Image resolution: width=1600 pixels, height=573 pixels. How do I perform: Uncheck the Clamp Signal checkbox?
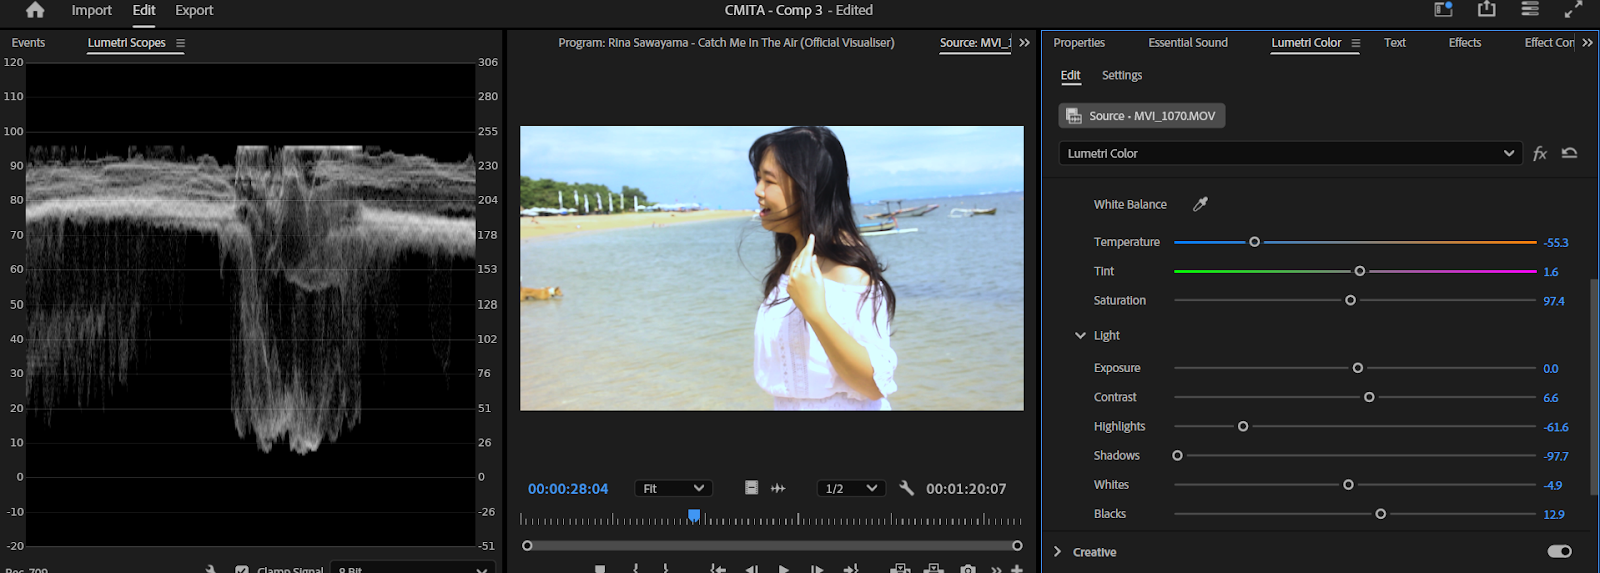point(242,569)
